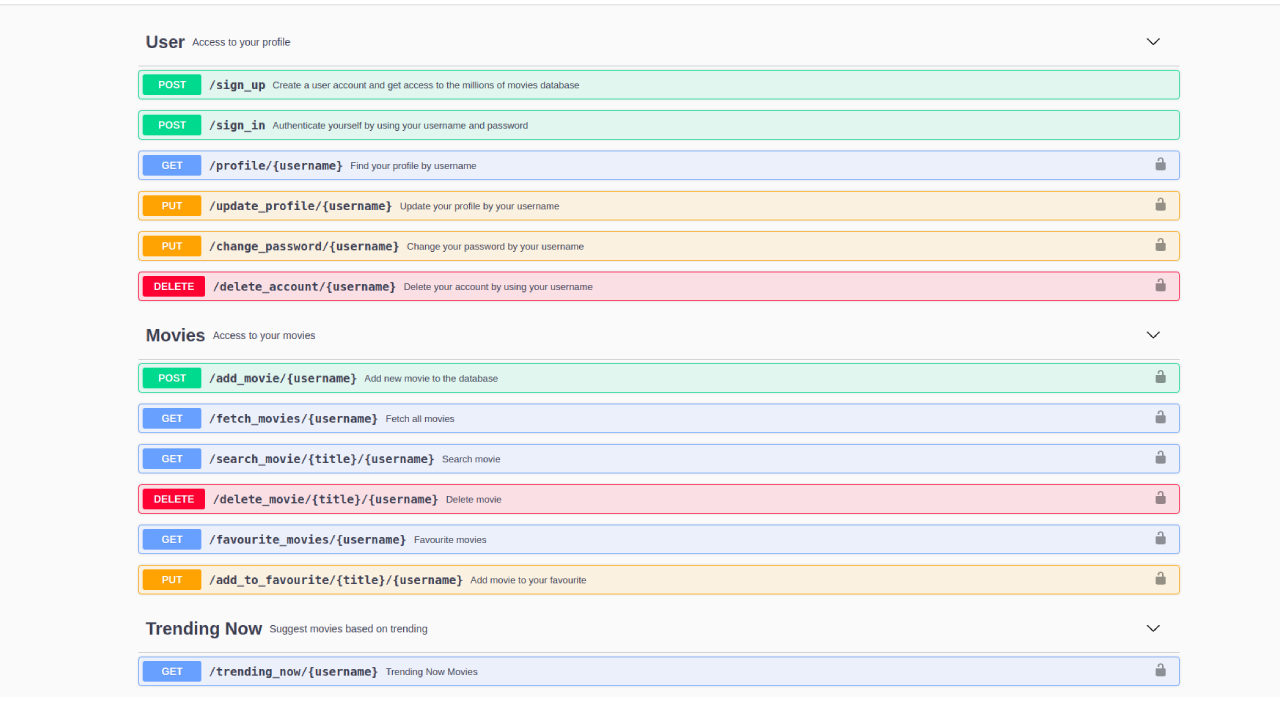Click GET badge of /fetch_movies/{username}
Viewport: 1280px width, 720px height.
point(172,418)
